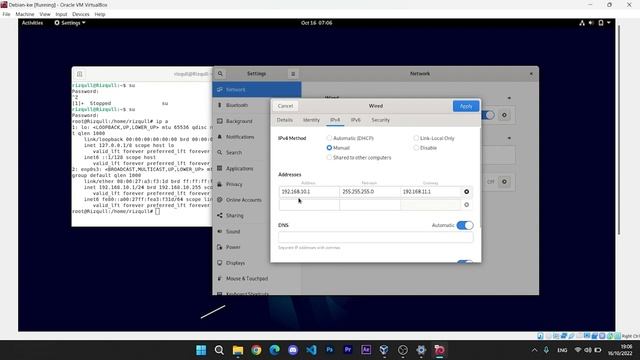This screenshot has width=640, height=360.
Task: Open Sharing in Settings sidebar
Action: (x=257, y=216)
